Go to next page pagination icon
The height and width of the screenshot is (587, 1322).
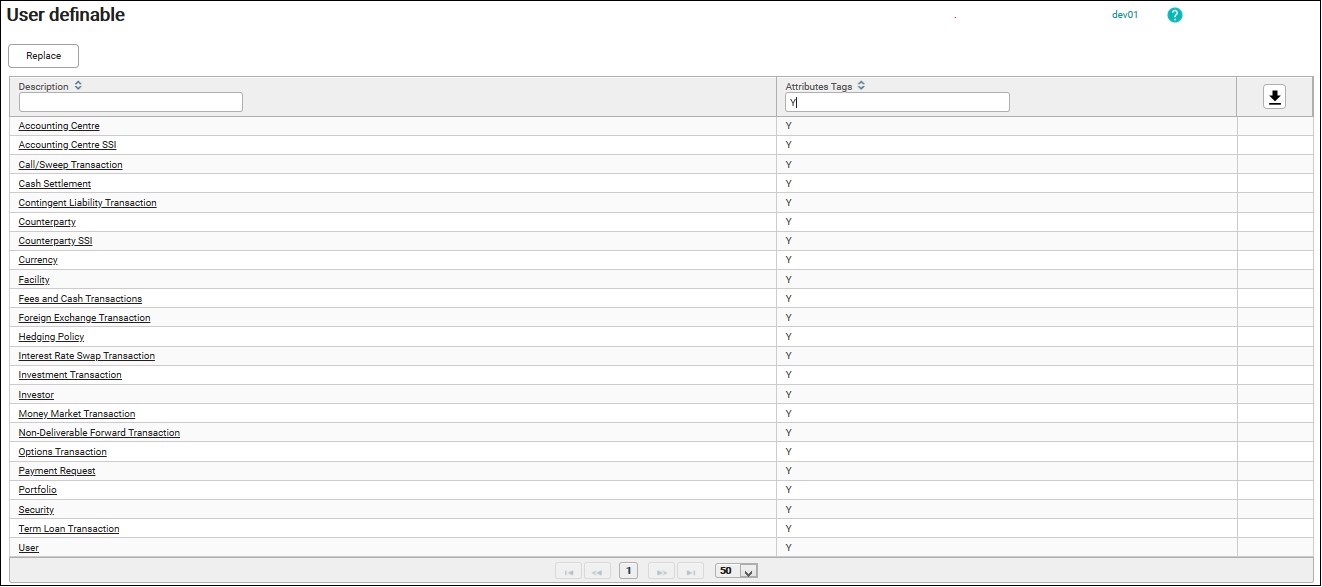tap(661, 571)
